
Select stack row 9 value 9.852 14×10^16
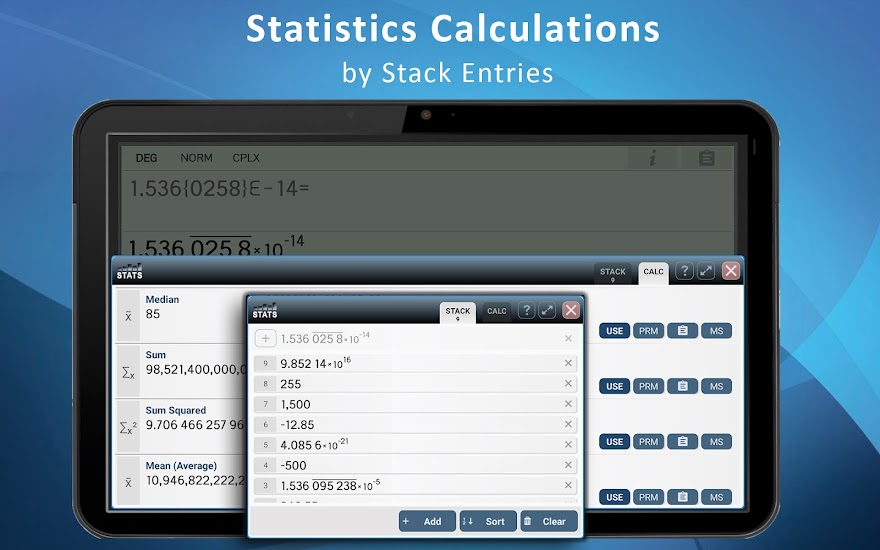pyautogui.click(x=415, y=363)
